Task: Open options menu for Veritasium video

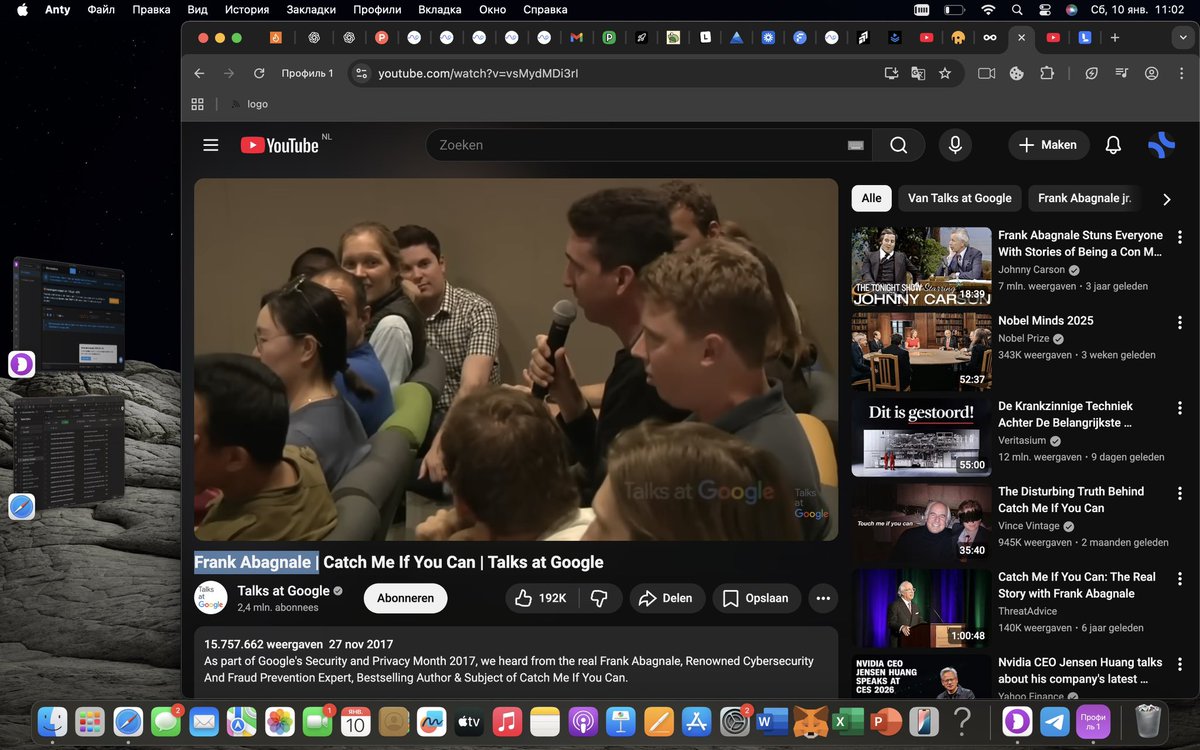Action: pyautogui.click(x=1180, y=407)
